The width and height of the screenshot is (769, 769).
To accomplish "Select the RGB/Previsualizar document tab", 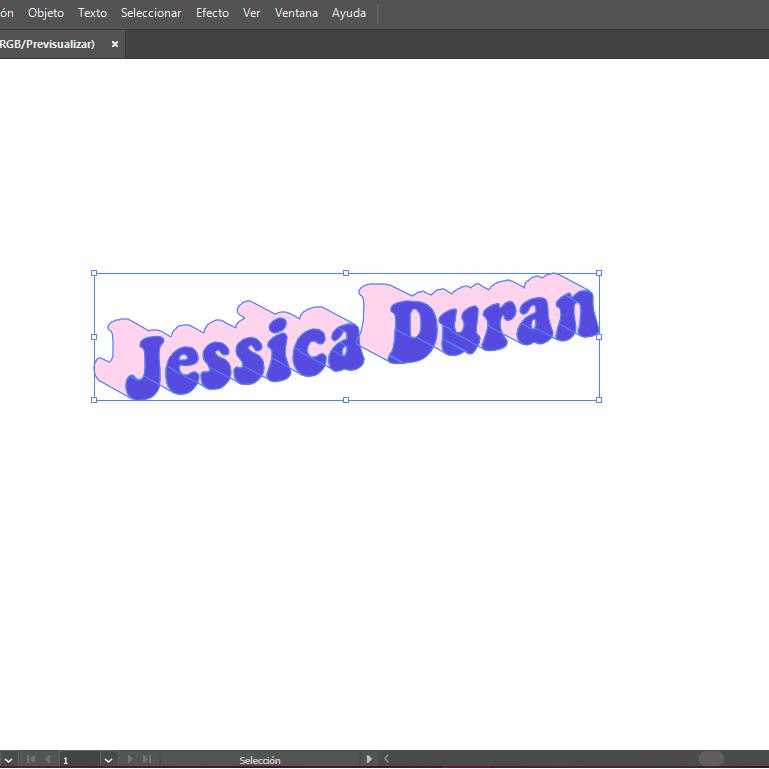I will pos(48,44).
